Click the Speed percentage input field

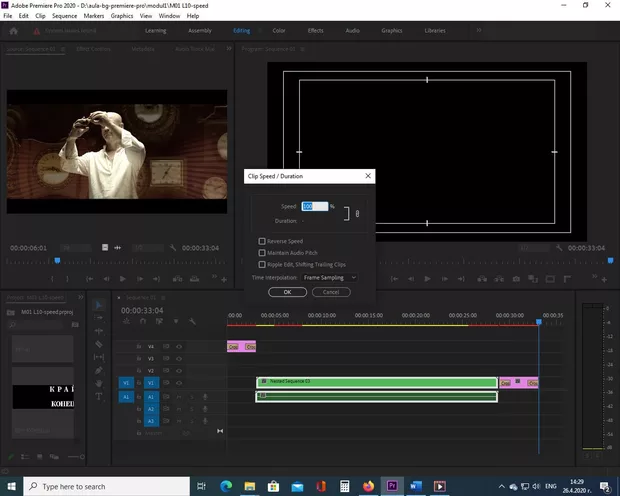314,206
